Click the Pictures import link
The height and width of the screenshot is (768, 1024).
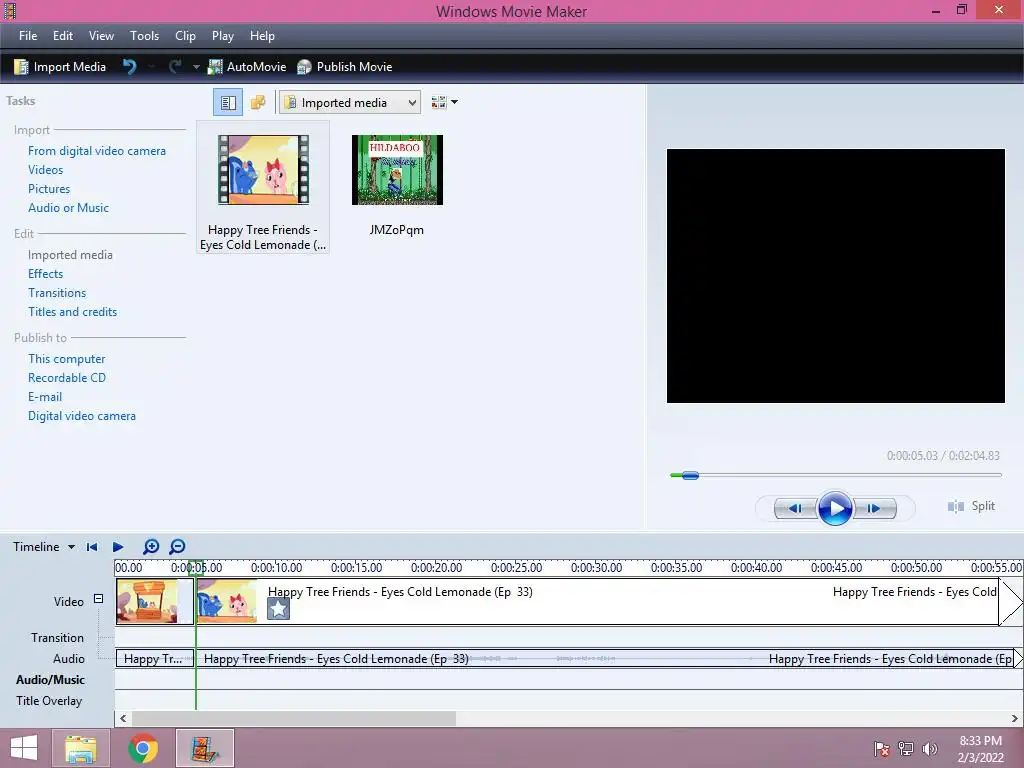[49, 189]
